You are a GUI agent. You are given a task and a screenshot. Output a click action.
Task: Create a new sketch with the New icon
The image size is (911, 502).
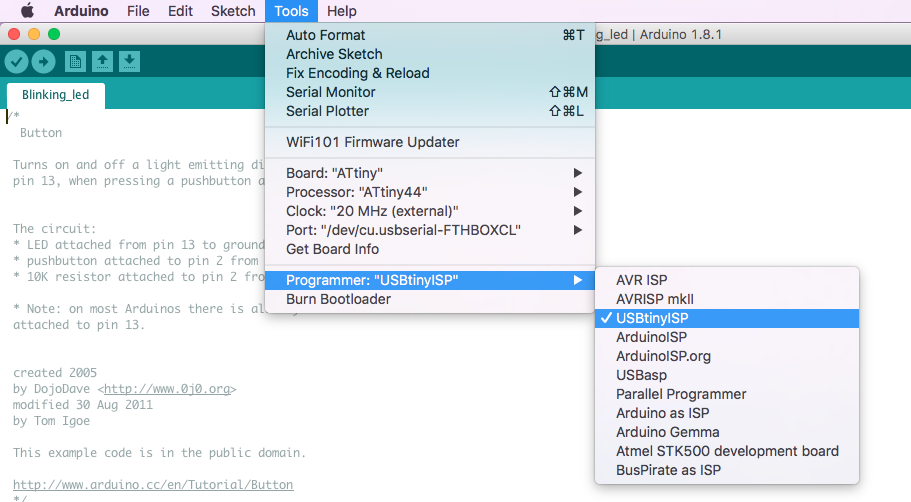coord(75,62)
